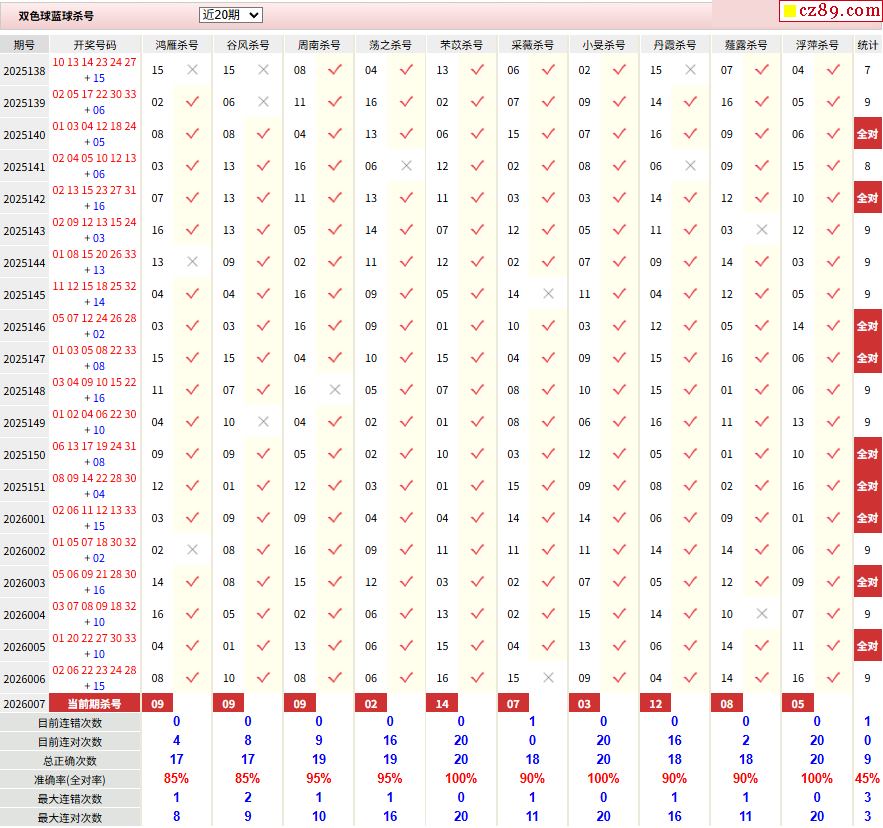Click the gray cross in 鸿雁杀号 row 2026002
The width and height of the screenshot is (883, 828).
point(192,550)
